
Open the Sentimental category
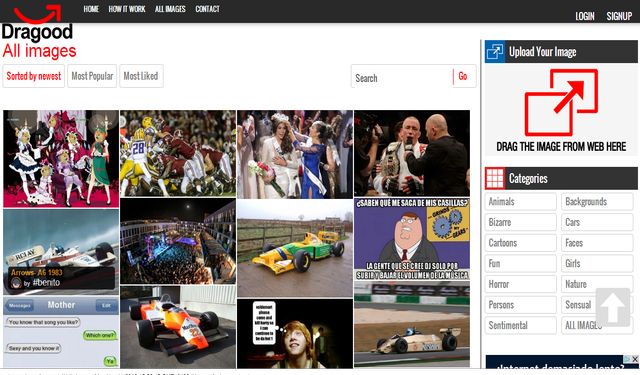click(x=520, y=325)
